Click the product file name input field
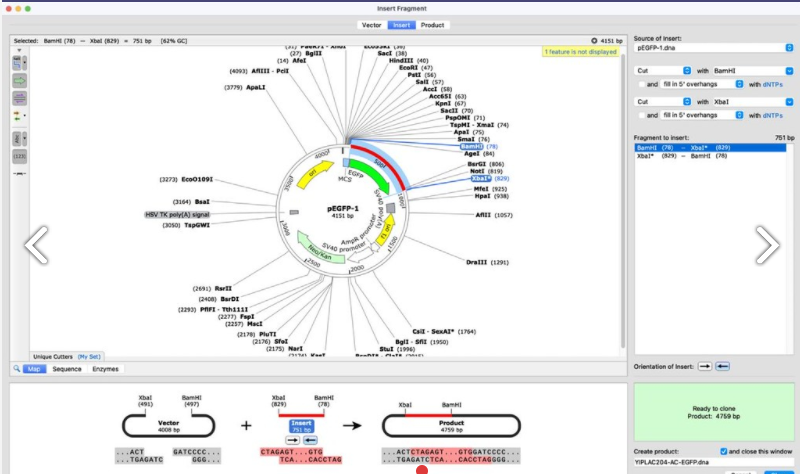800x474 pixels. pos(714,462)
